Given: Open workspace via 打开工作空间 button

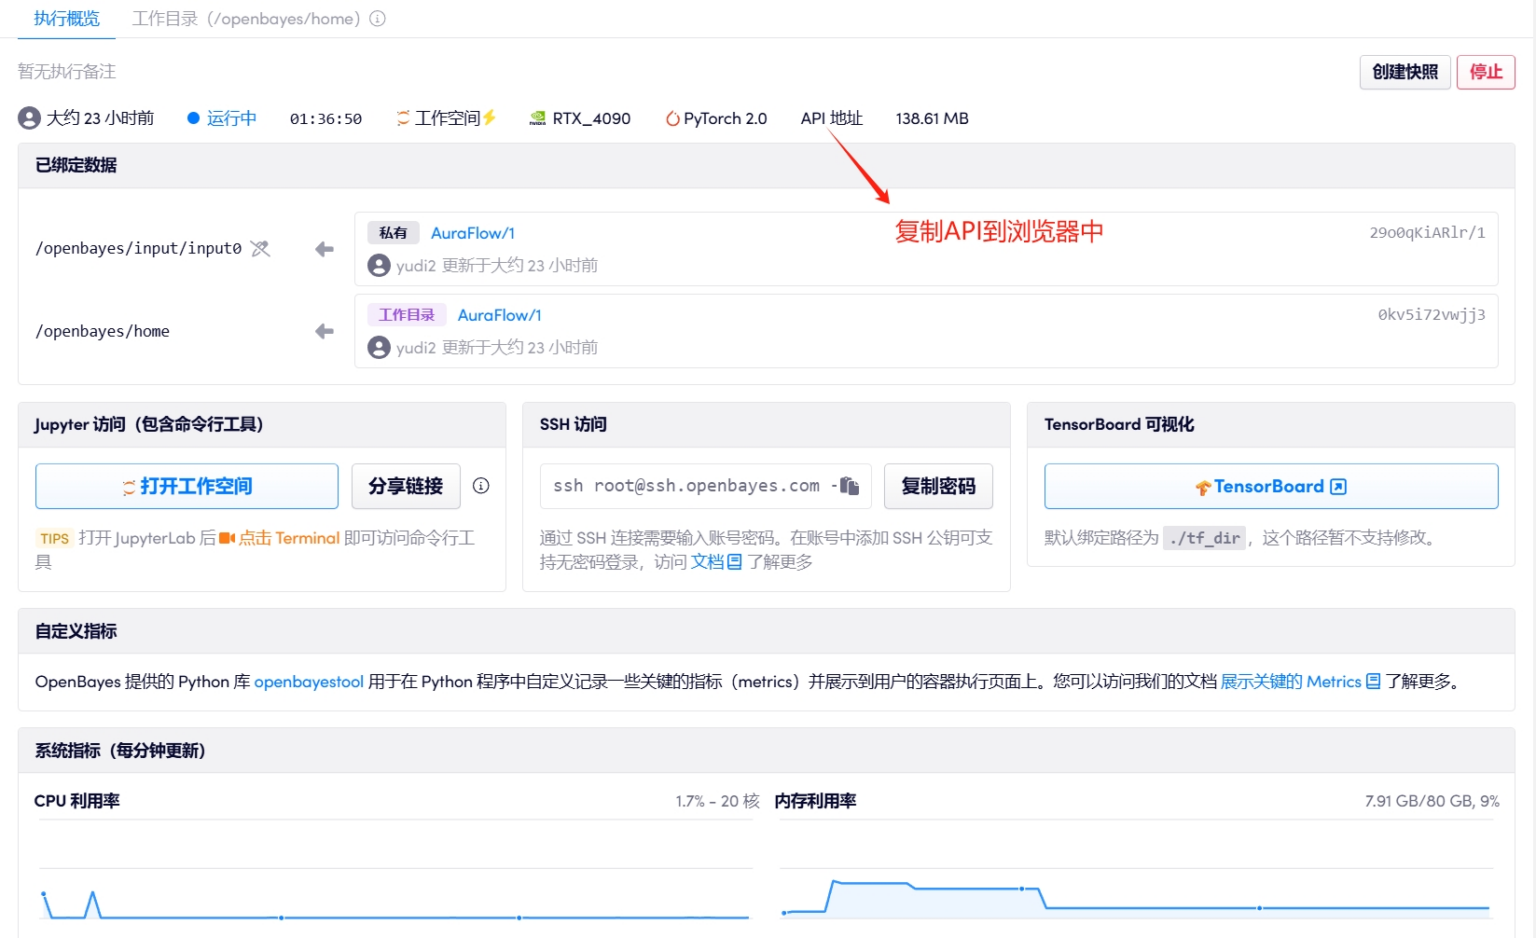Looking at the screenshot, I should (x=186, y=486).
